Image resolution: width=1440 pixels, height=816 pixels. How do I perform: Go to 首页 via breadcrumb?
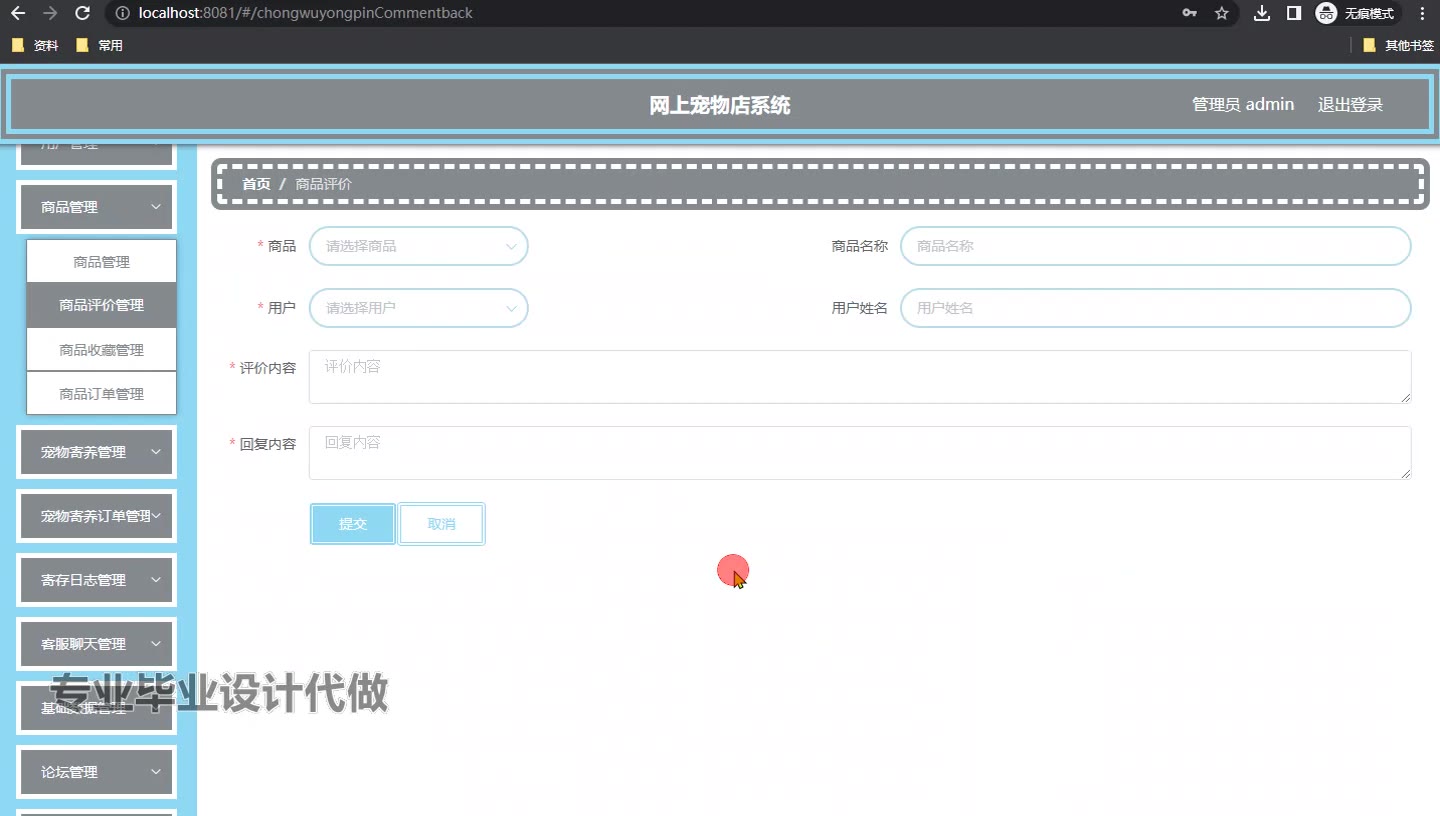pos(256,184)
